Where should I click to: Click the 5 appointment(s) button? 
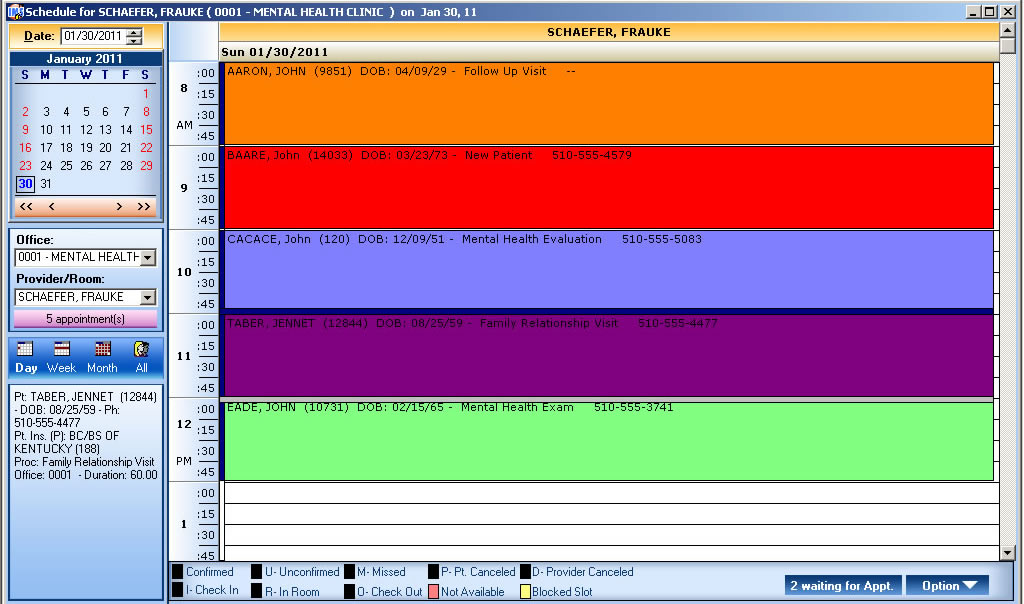click(85, 319)
